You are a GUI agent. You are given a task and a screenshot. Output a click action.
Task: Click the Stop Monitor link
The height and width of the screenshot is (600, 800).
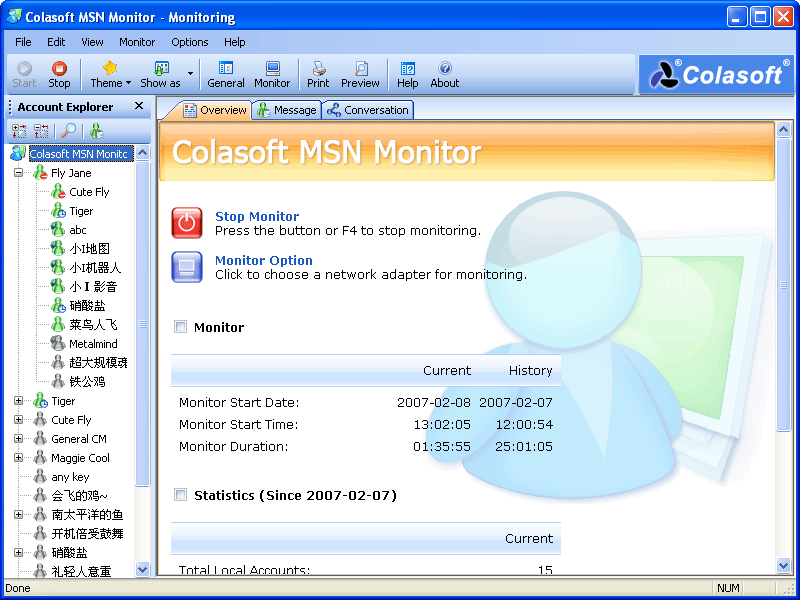[257, 216]
